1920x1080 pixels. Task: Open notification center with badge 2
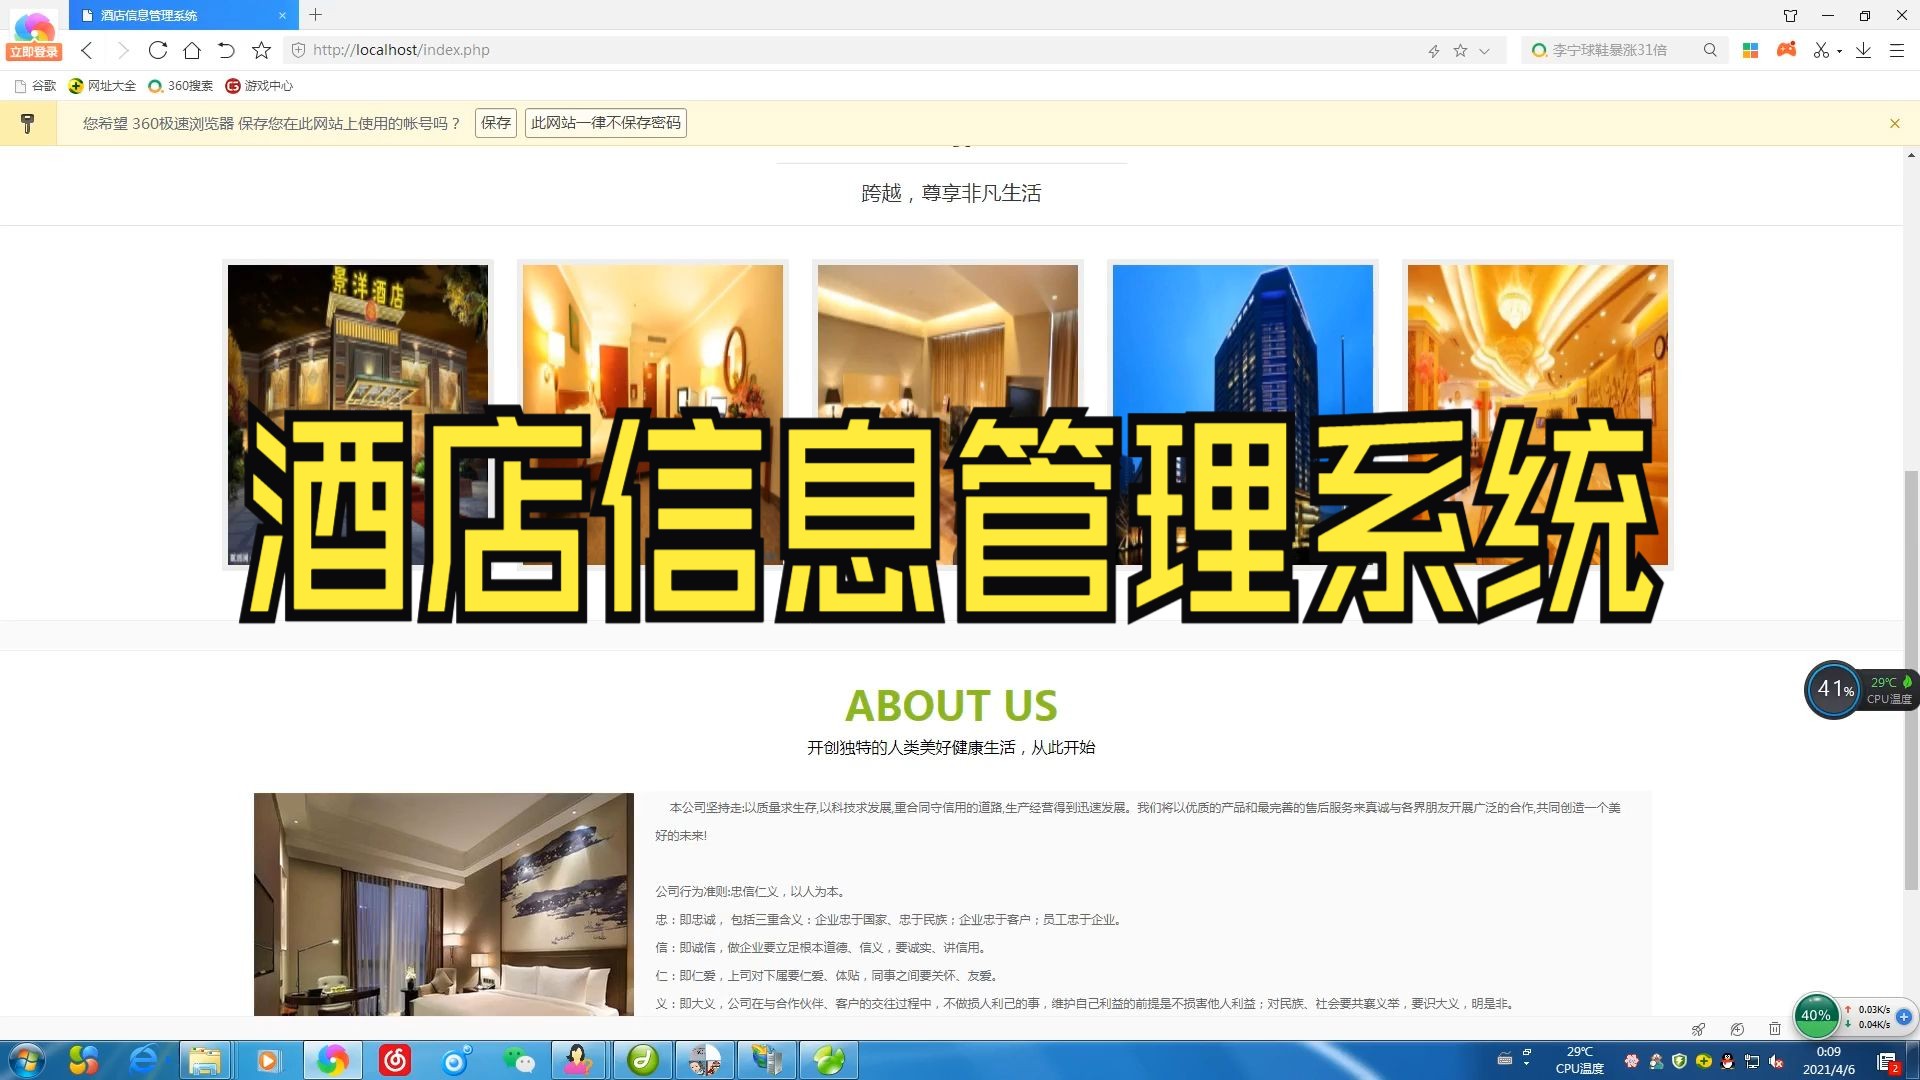pos(1888,1062)
